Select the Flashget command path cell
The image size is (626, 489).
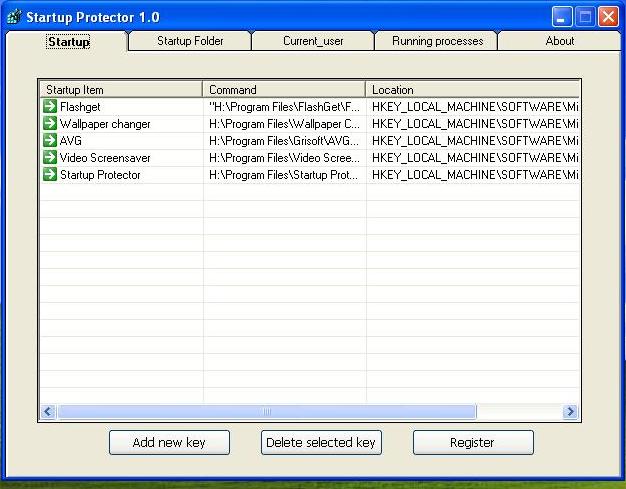[x=284, y=107]
